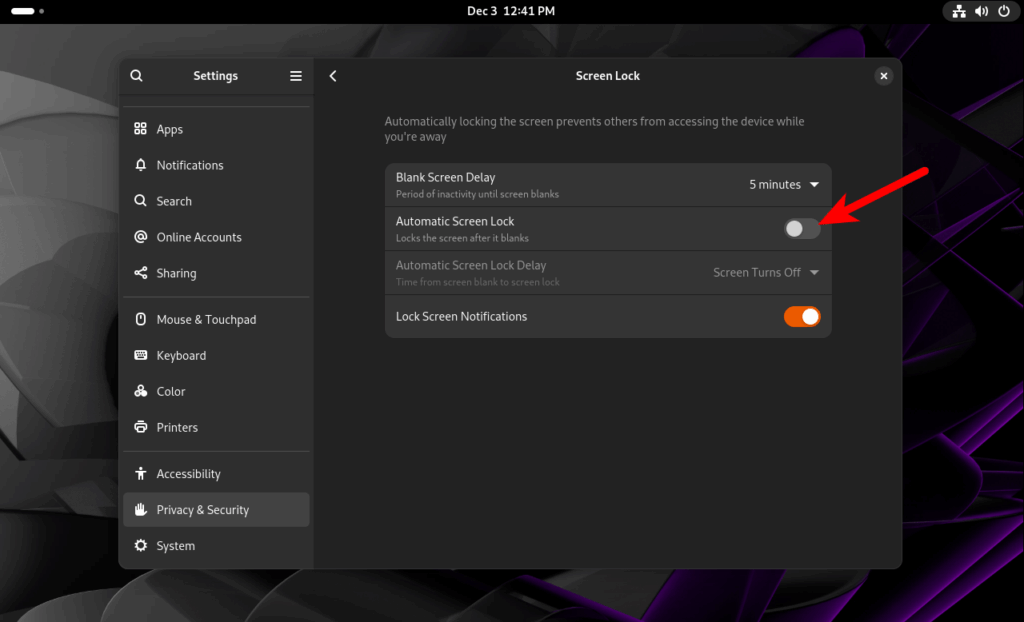Open Online Accounts settings
The width and height of the screenshot is (1024, 622).
pos(216,237)
